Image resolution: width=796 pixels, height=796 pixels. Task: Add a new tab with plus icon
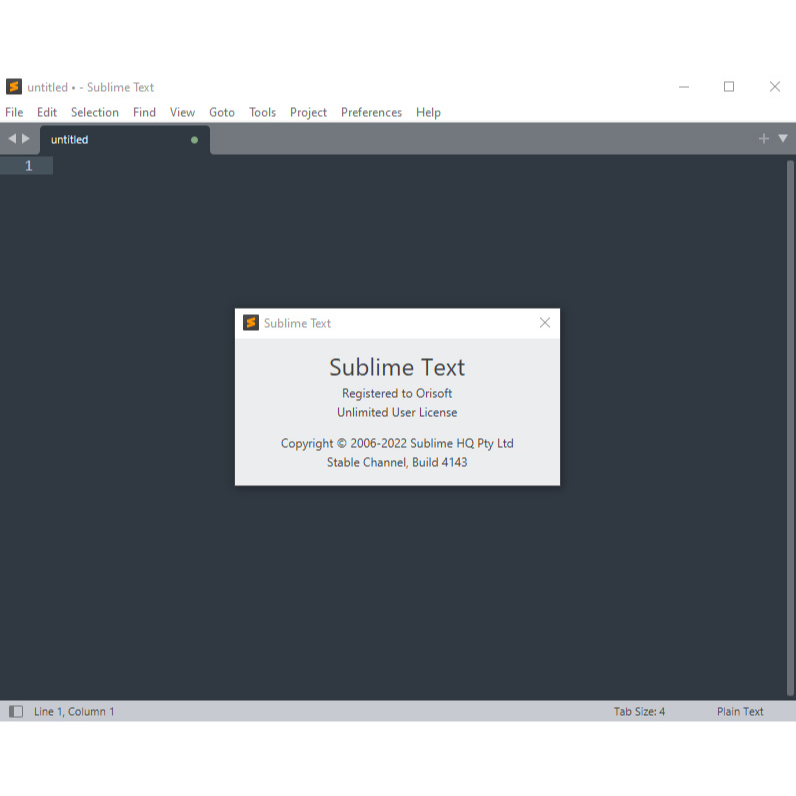click(x=764, y=139)
